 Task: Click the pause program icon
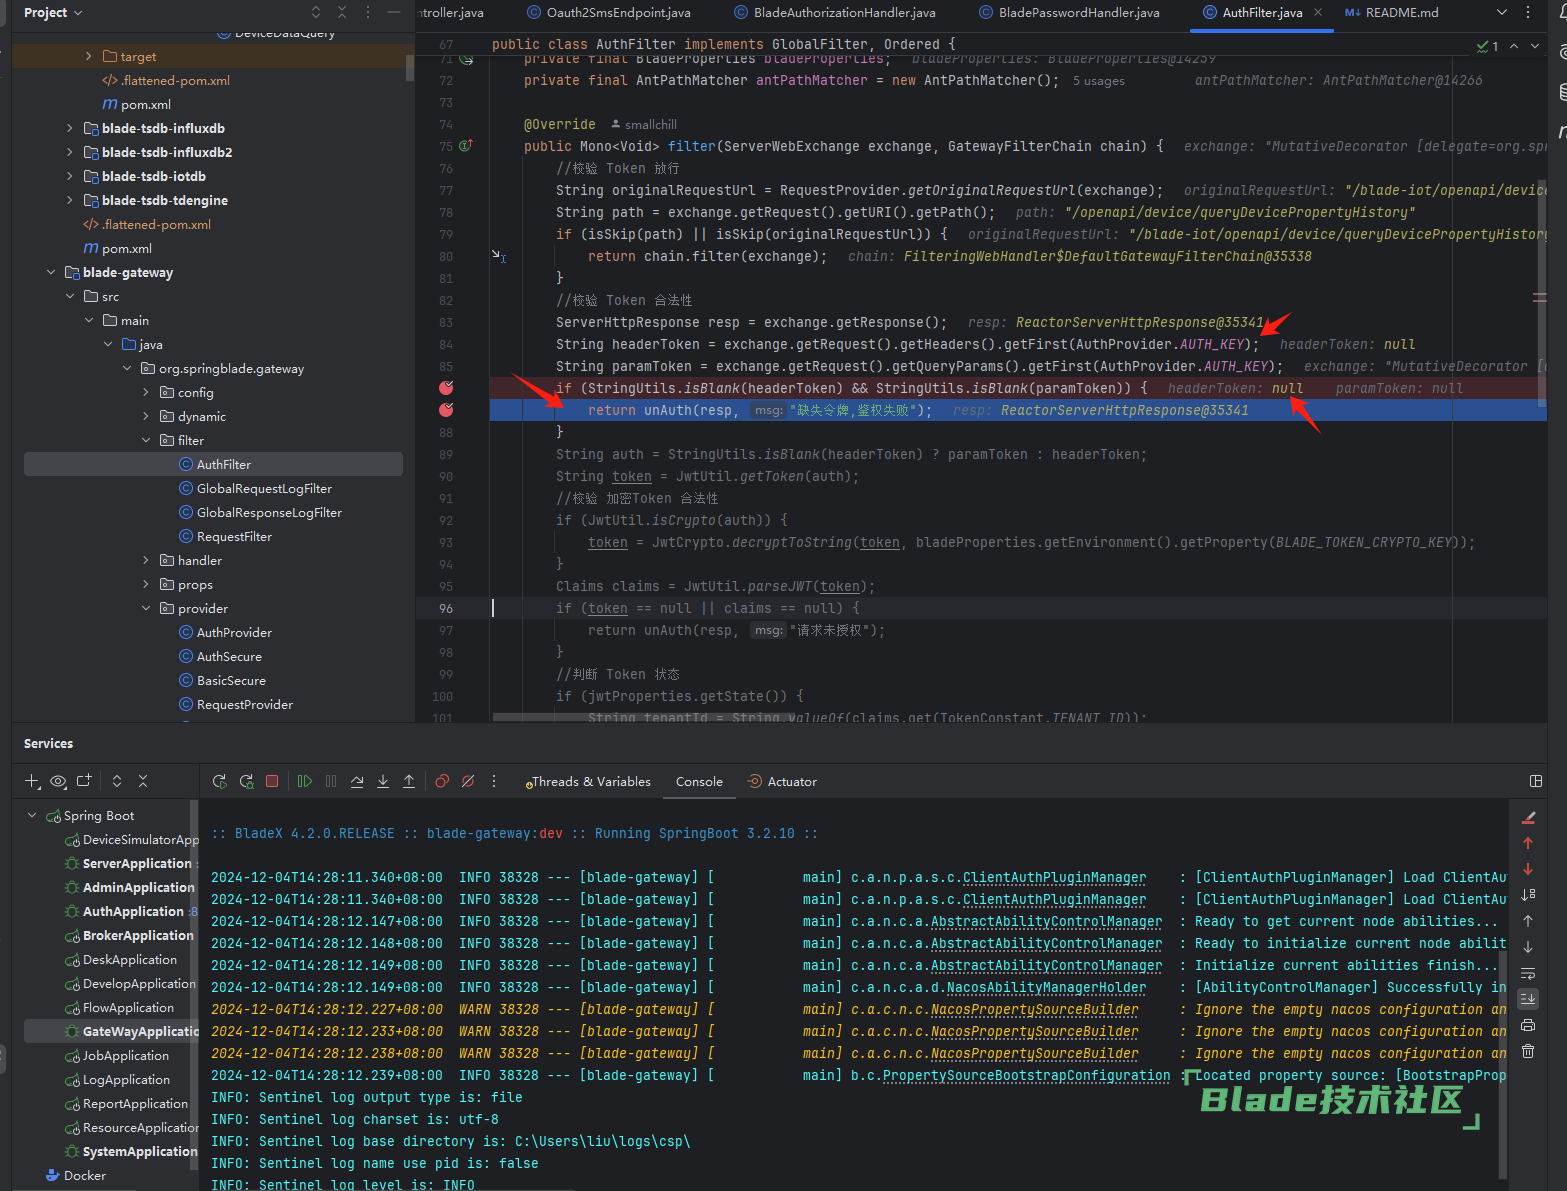click(x=331, y=781)
